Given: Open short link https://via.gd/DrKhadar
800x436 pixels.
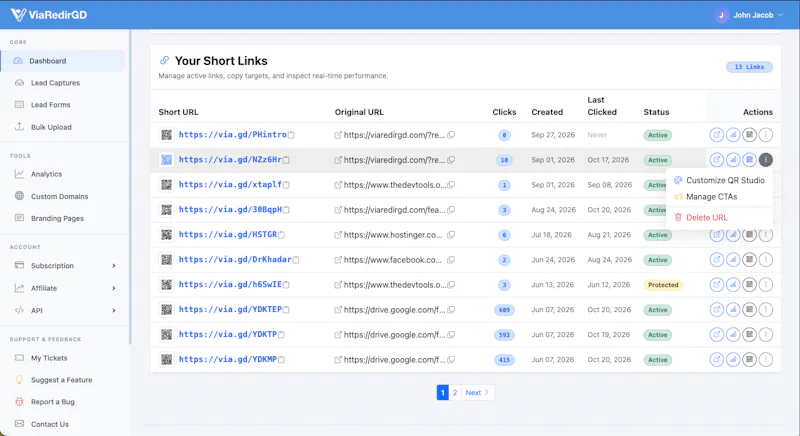Looking at the screenshot, I should 235,260.
